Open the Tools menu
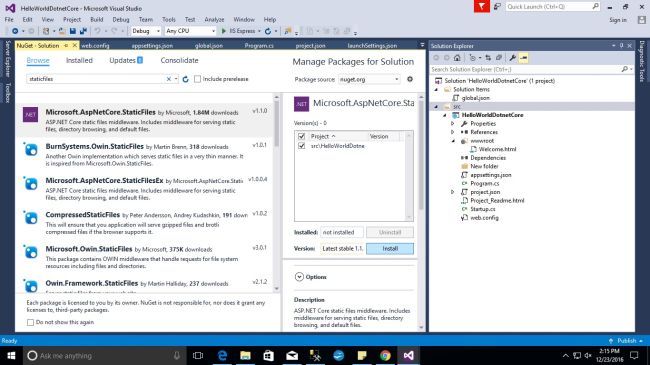The height and width of the screenshot is (365, 650). tap(169, 19)
